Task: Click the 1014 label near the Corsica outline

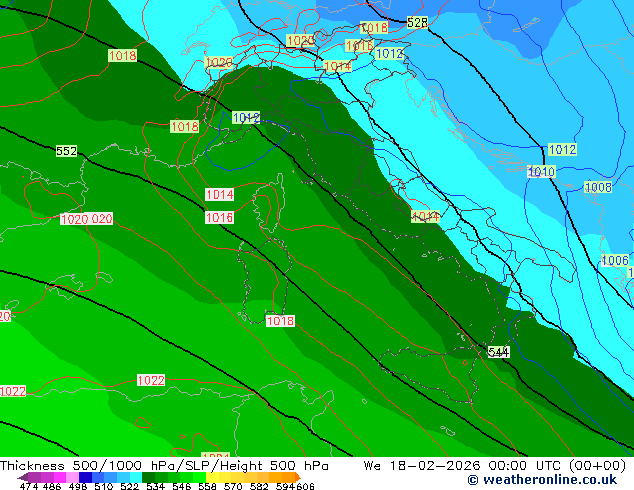Action: 220,195
